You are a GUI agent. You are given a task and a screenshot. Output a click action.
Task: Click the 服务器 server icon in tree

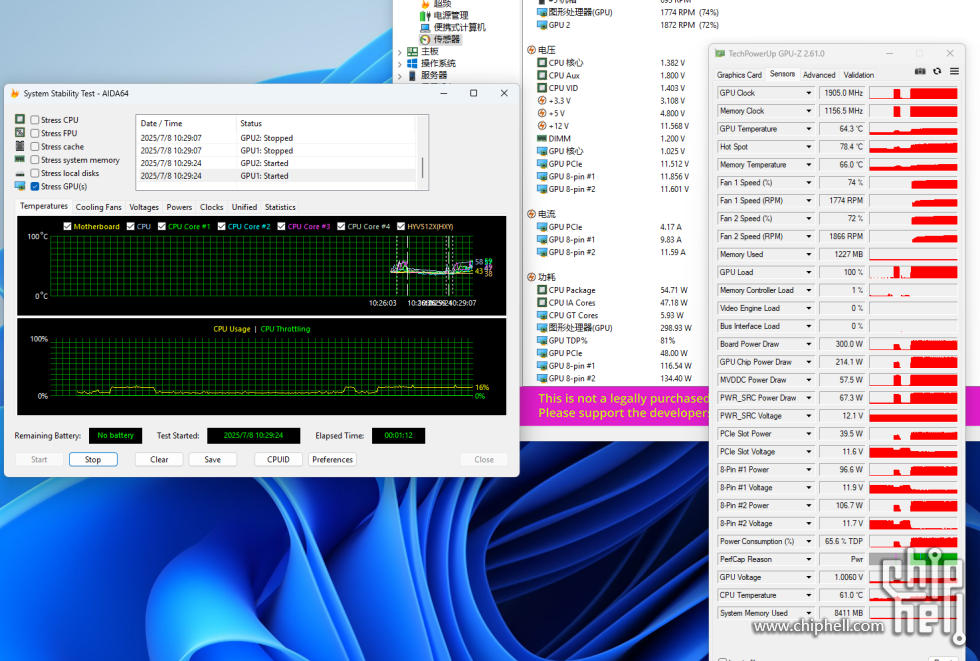click(412, 75)
